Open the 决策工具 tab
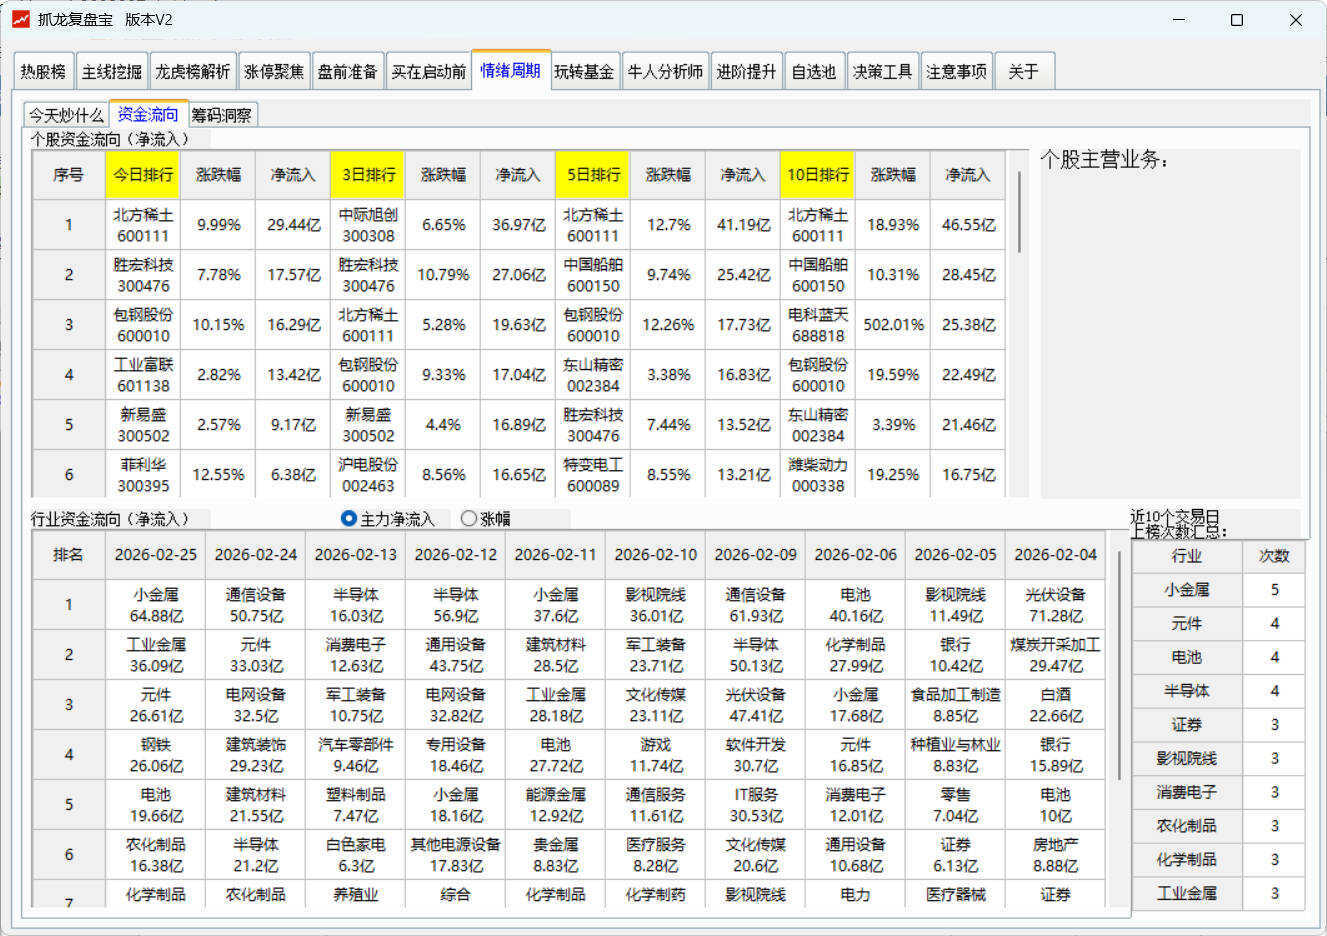This screenshot has width=1327, height=936. [881, 70]
